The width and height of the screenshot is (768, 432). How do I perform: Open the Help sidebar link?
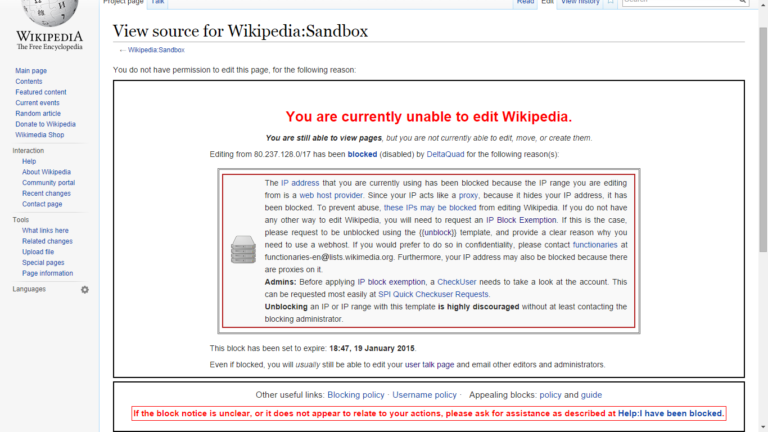[29, 161]
